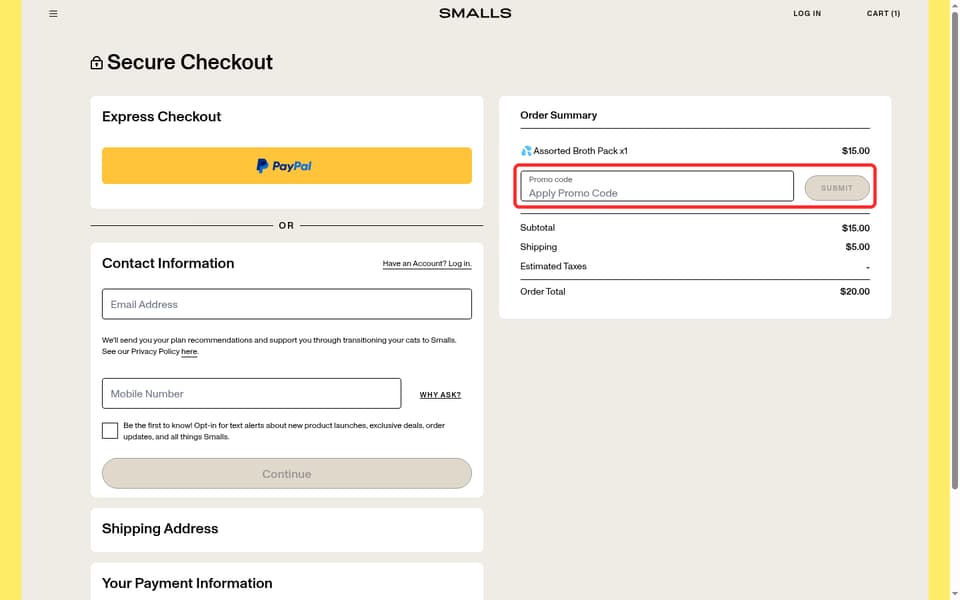Viewport: 960px width, 600px height.
Task: Click the Shipping $5.00 amount
Action: (x=858, y=247)
